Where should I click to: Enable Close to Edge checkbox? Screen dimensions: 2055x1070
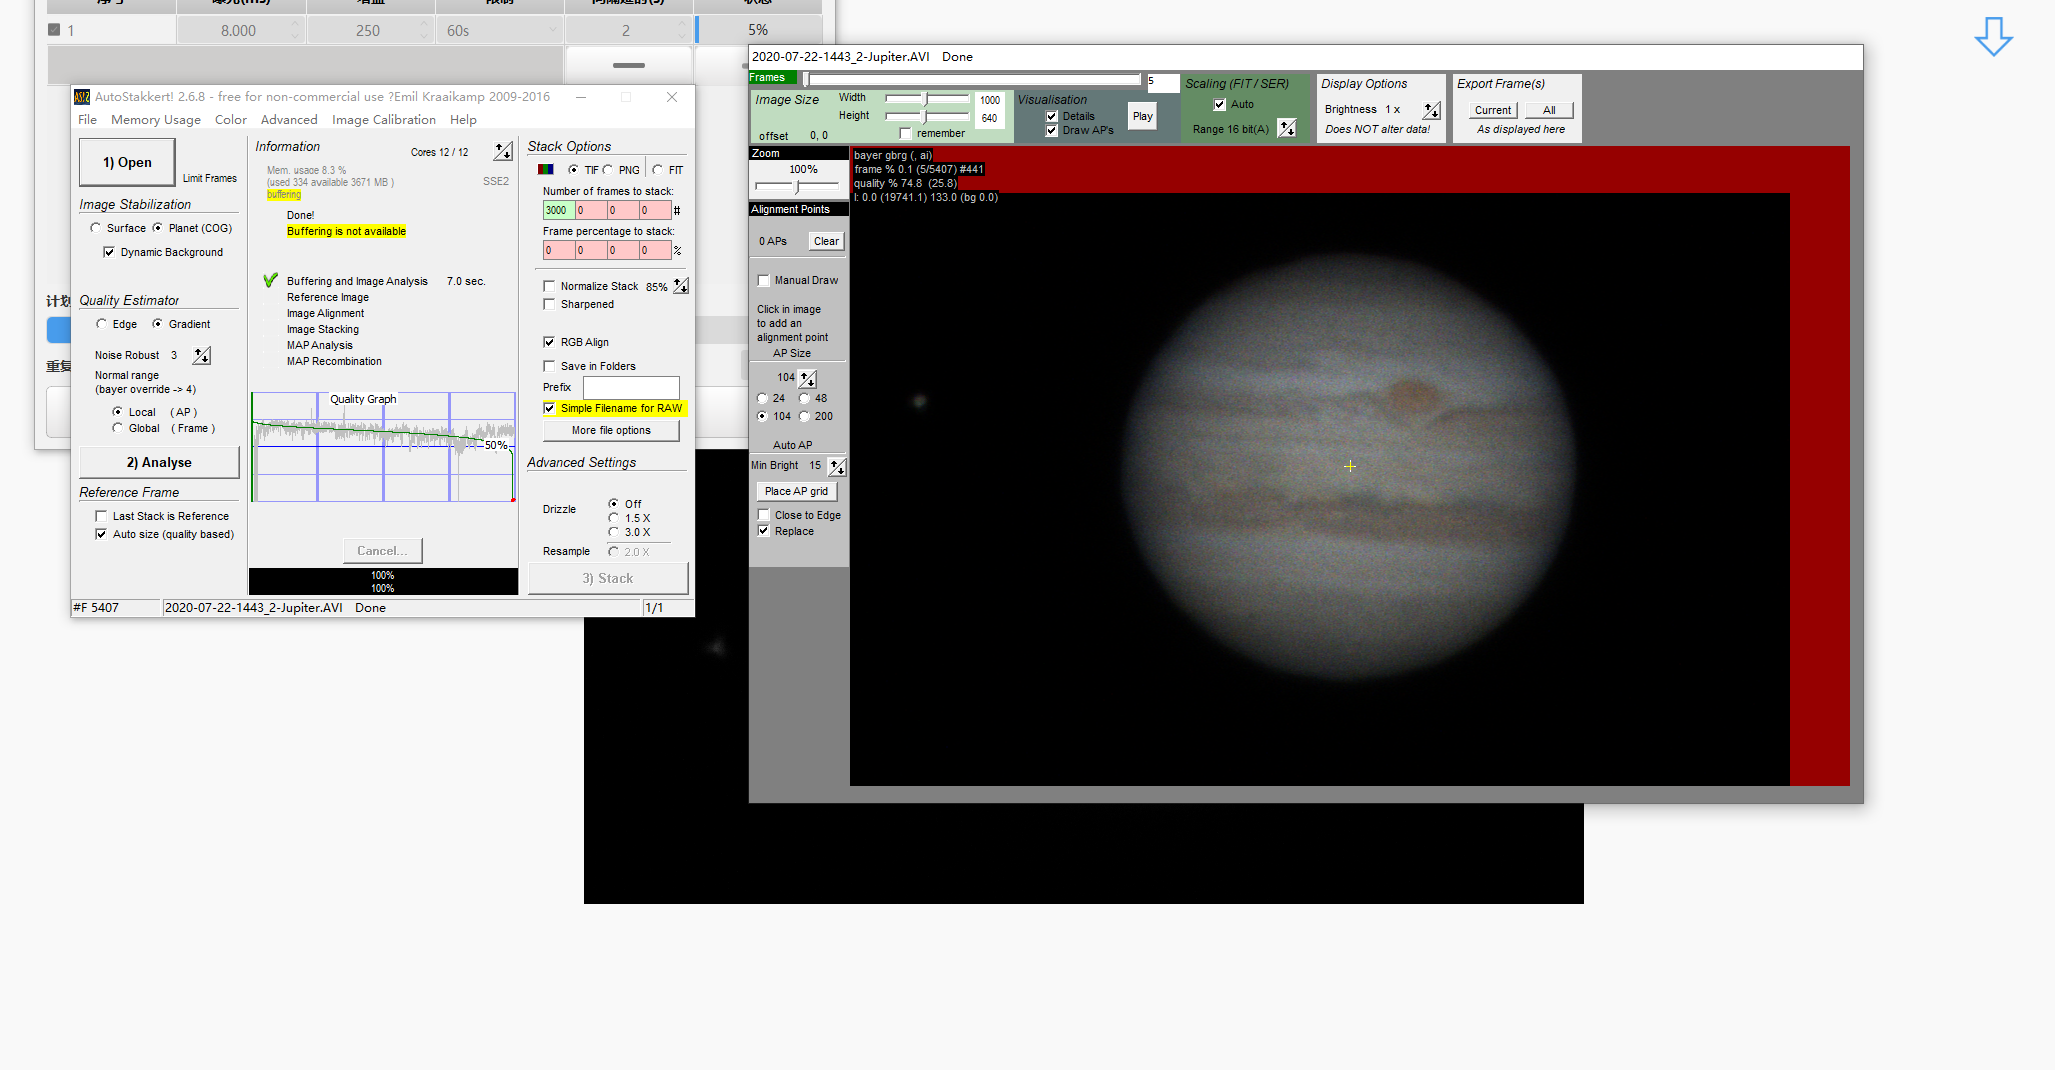pyautogui.click(x=764, y=515)
